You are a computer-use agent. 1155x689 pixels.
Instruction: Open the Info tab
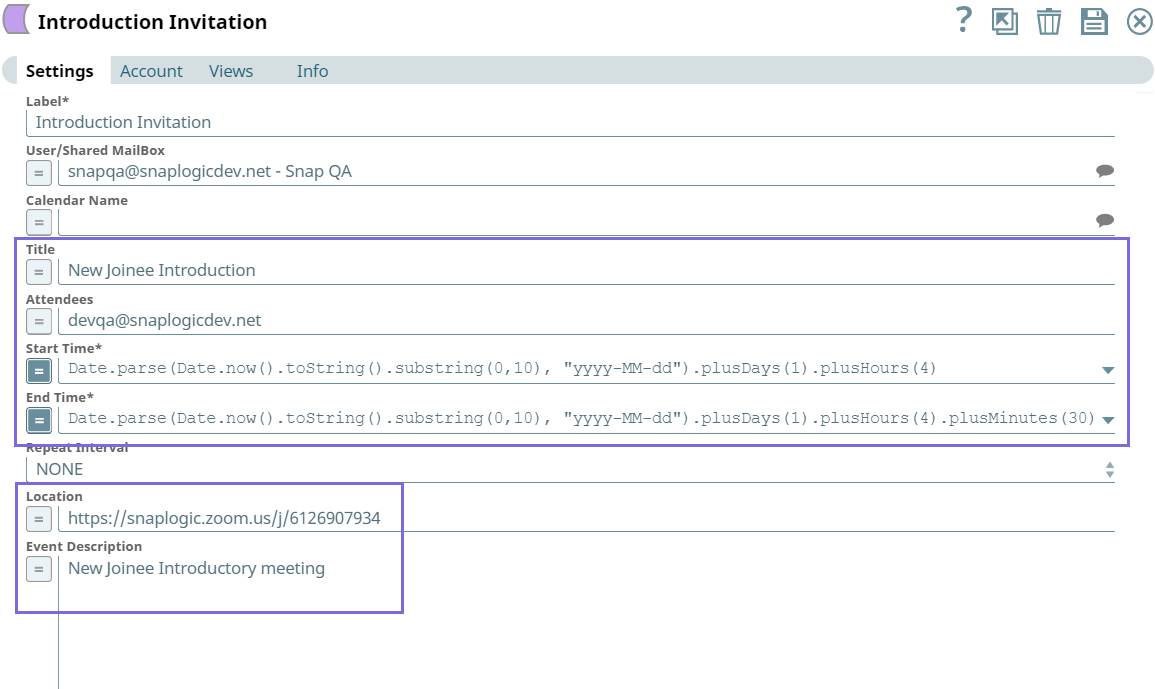[x=312, y=71]
